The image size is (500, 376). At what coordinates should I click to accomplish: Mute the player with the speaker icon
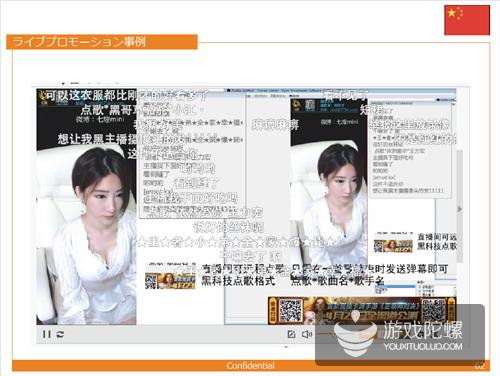[x=307, y=334]
